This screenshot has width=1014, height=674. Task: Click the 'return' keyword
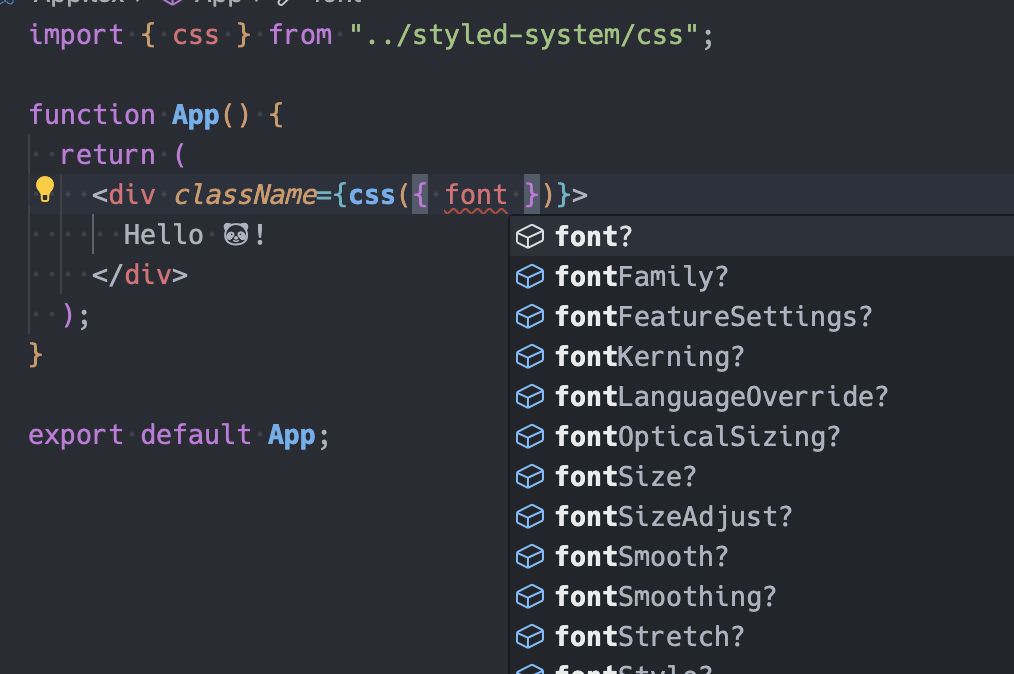(x=107, y=155)
